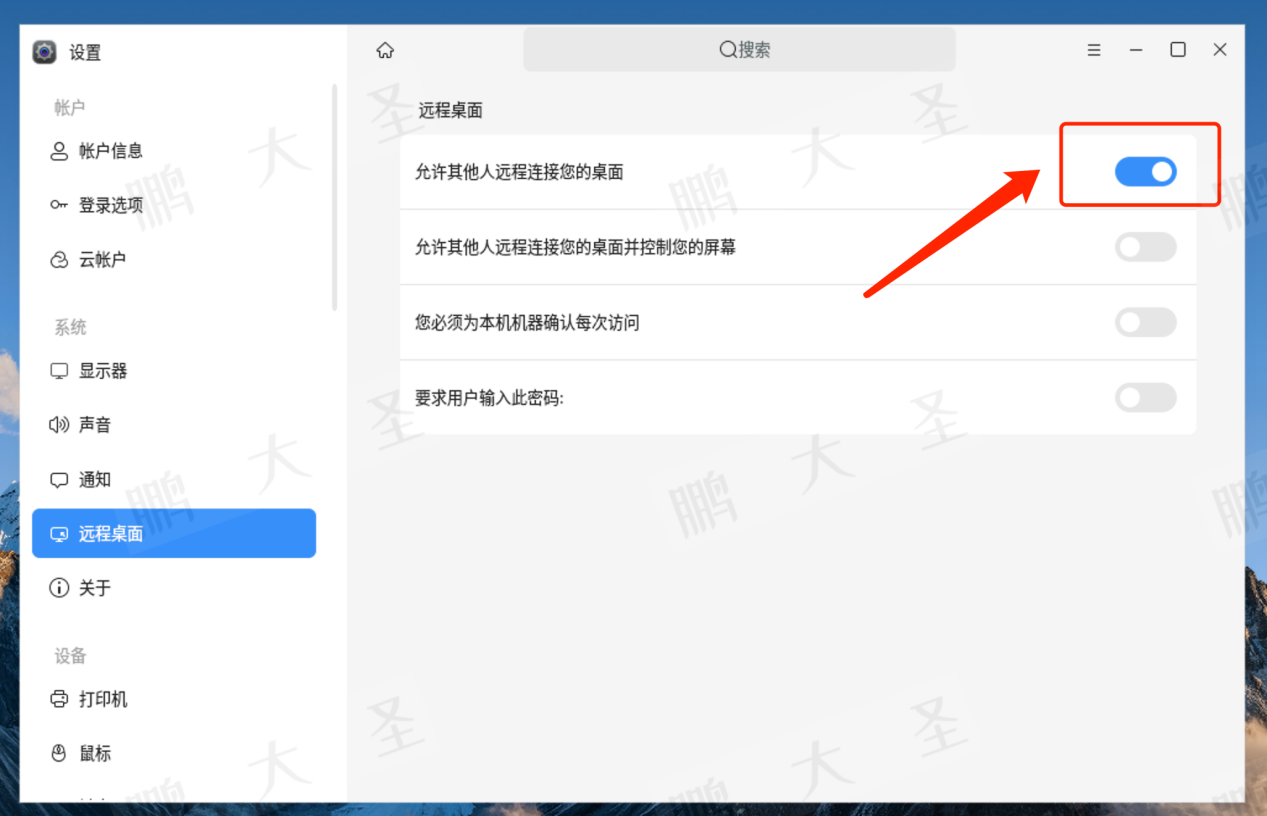Maximize the settings window

[1178, 50]
